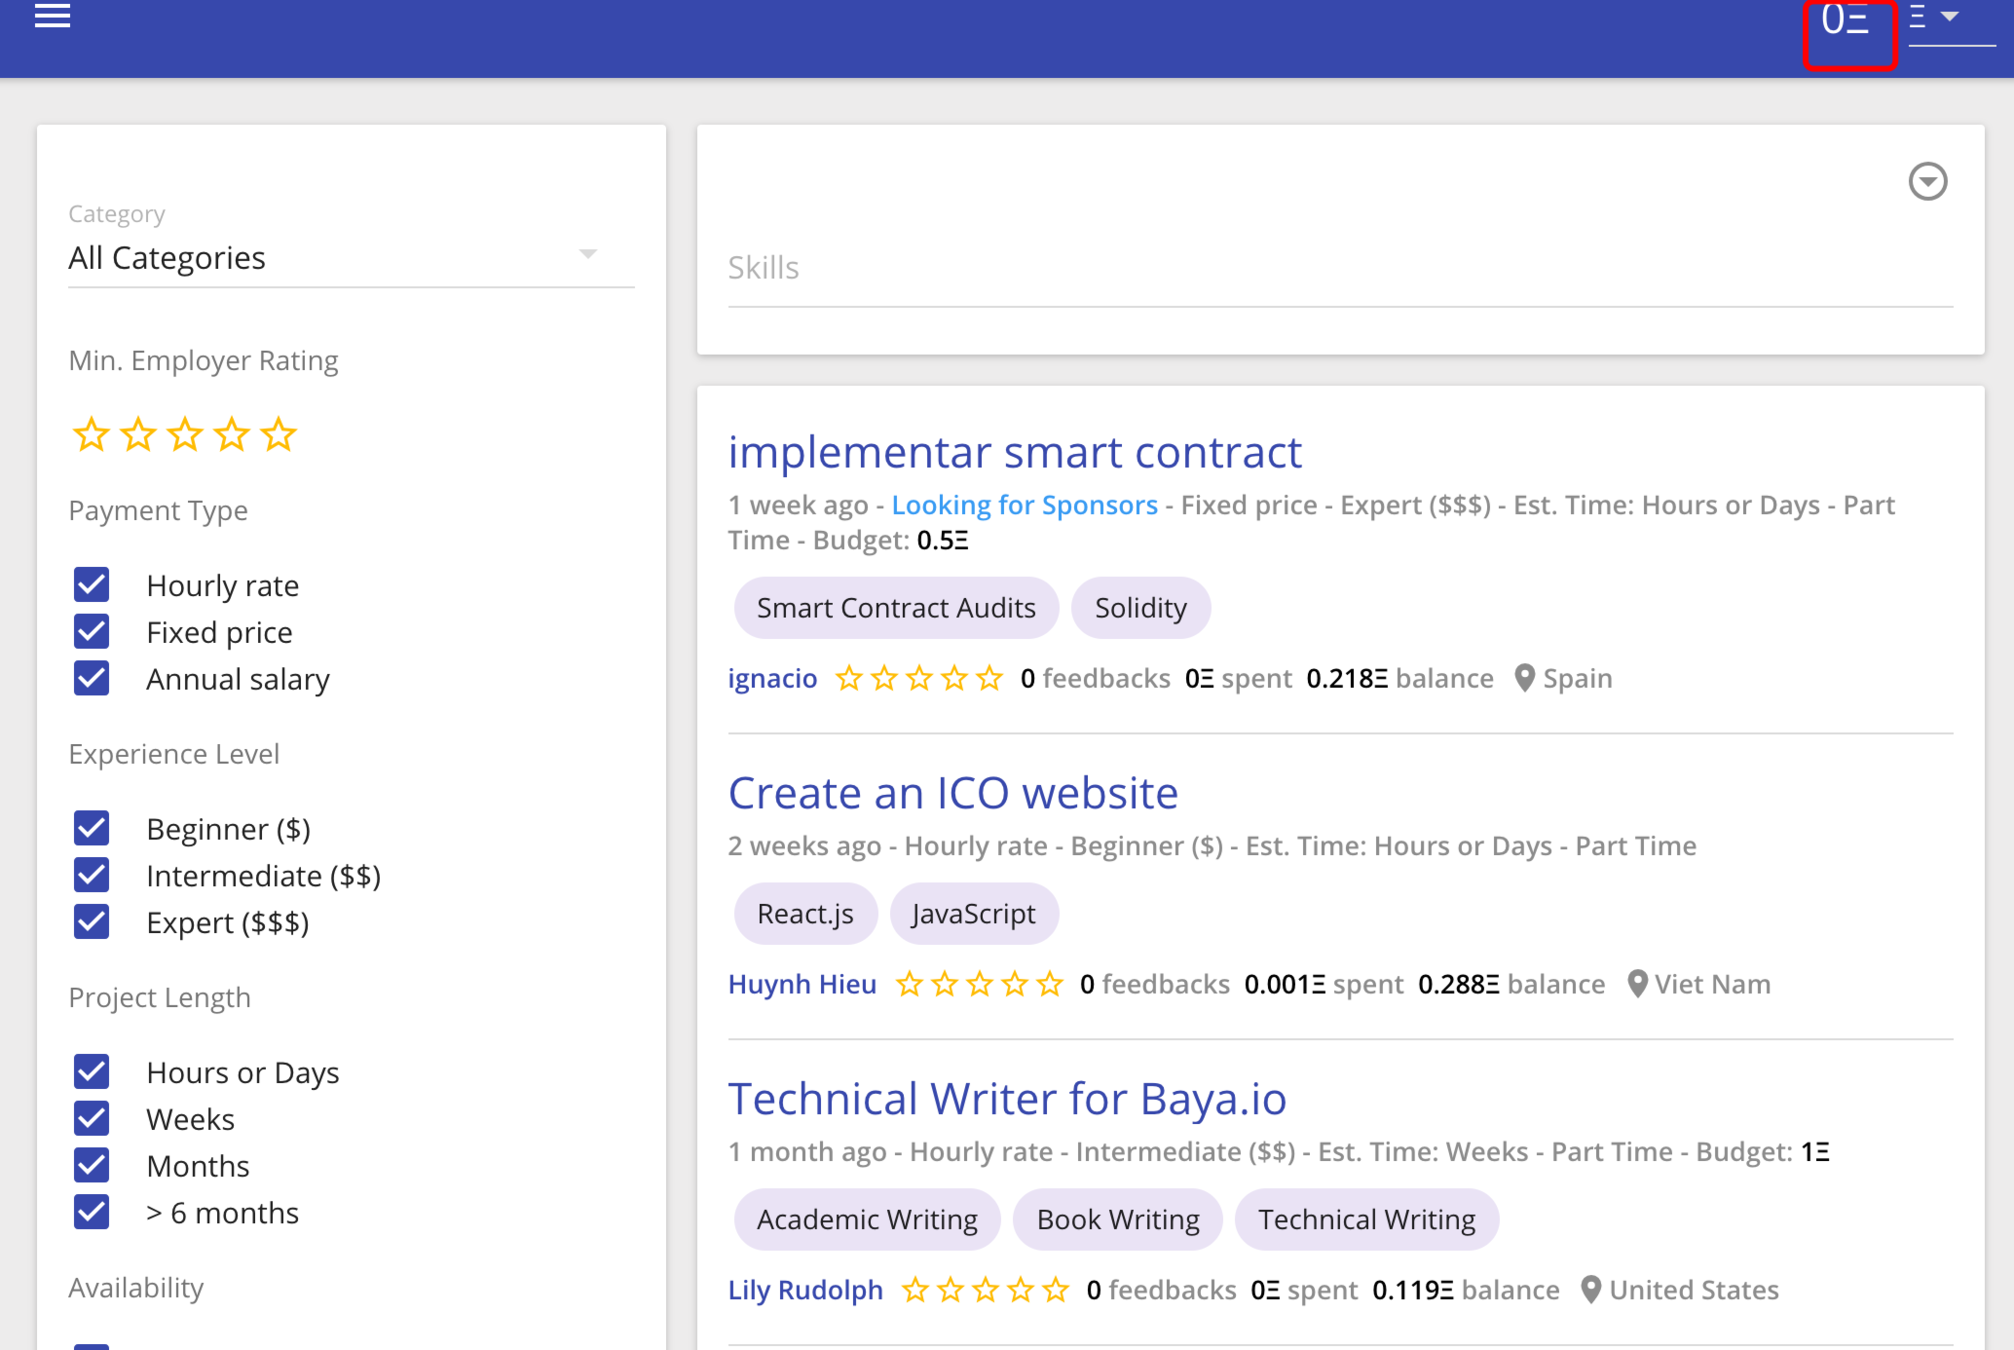2014x1350 pixels.
Task: Uncheck the Weeks project length
Action: click(92, 1118)
